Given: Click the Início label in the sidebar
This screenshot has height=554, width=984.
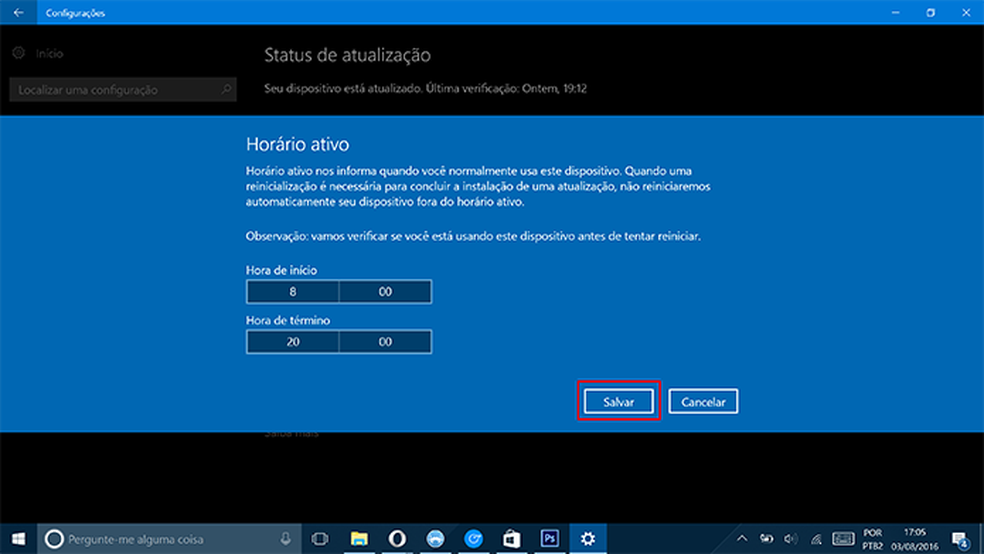Looking at the screenshot, I should 49,54.
